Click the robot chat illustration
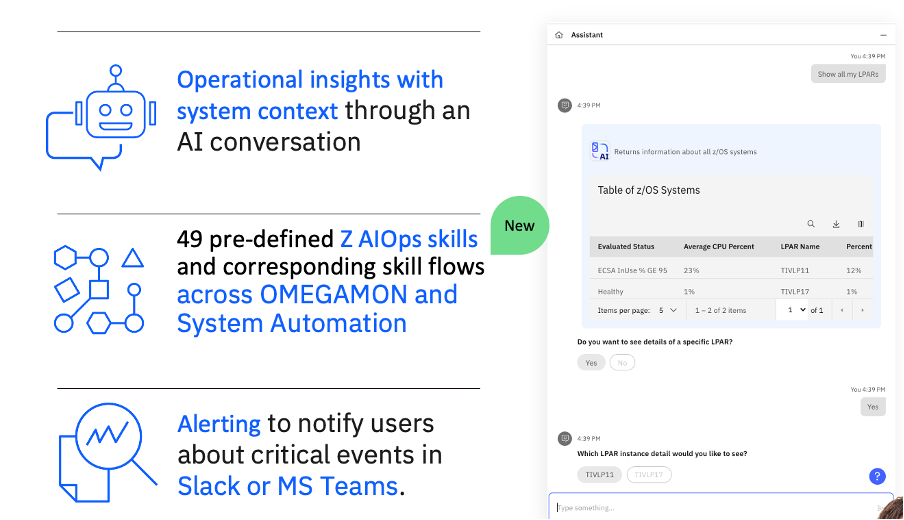Image resolution: width=904 pixels, height=520 pixels. pos(101,117)
